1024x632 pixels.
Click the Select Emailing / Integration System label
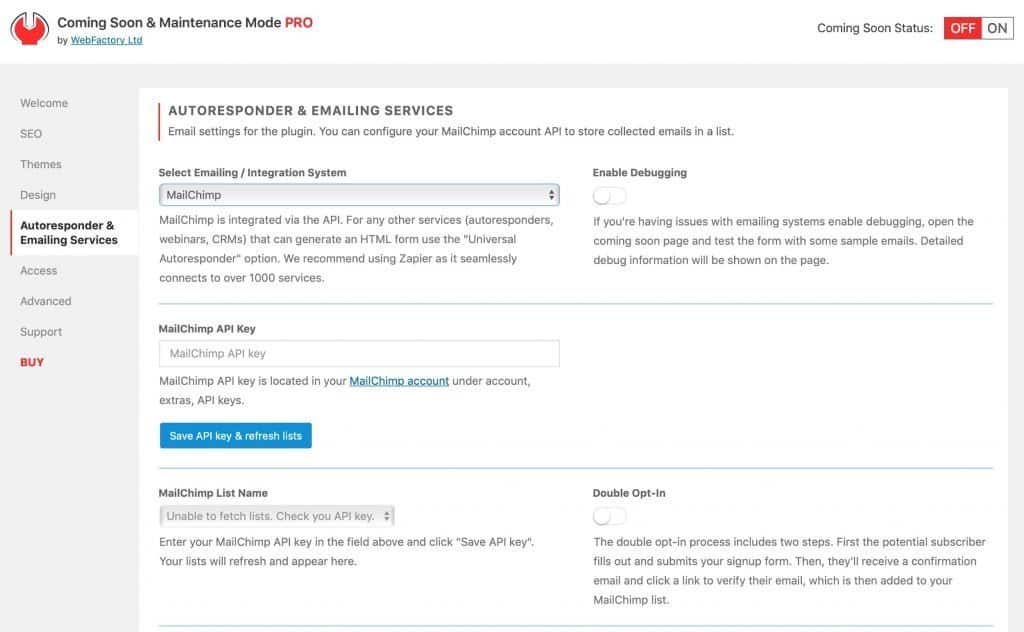tap(253, 172)
